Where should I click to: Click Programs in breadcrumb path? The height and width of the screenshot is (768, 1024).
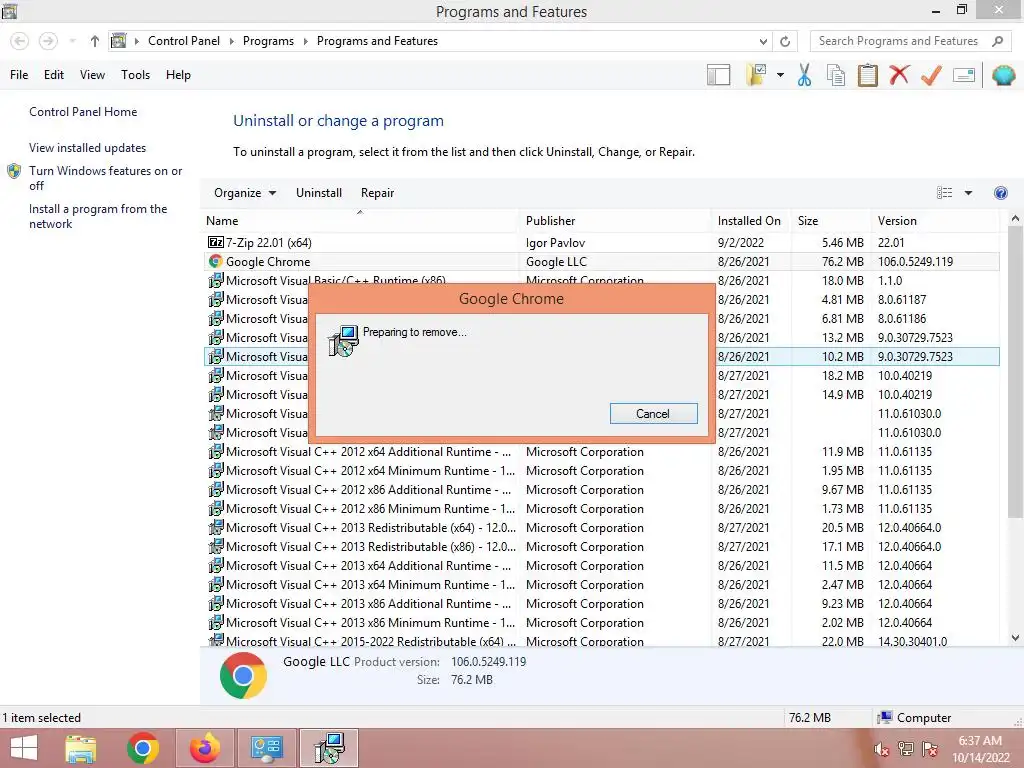[268, 40]
